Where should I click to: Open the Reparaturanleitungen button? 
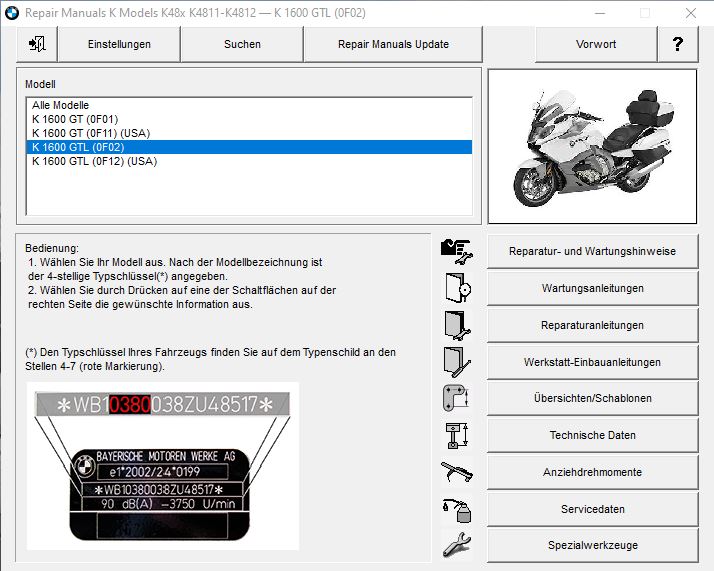click(x=592, y=325)
